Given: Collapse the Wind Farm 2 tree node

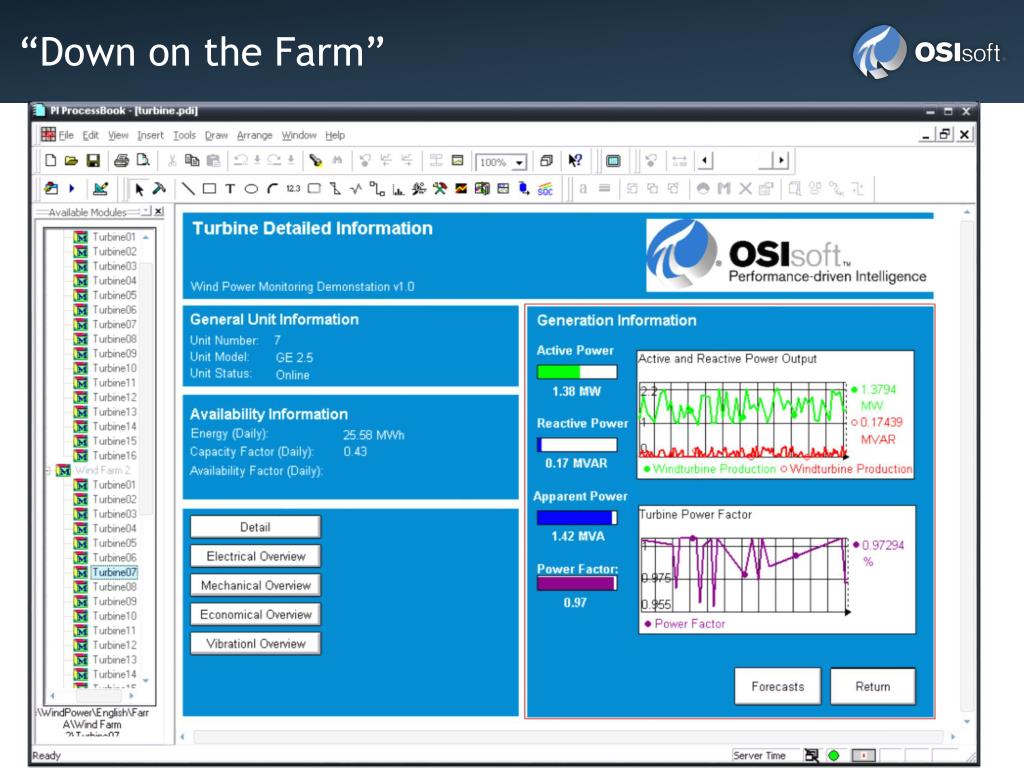Looking at the screenshot, I should (47, 470).
